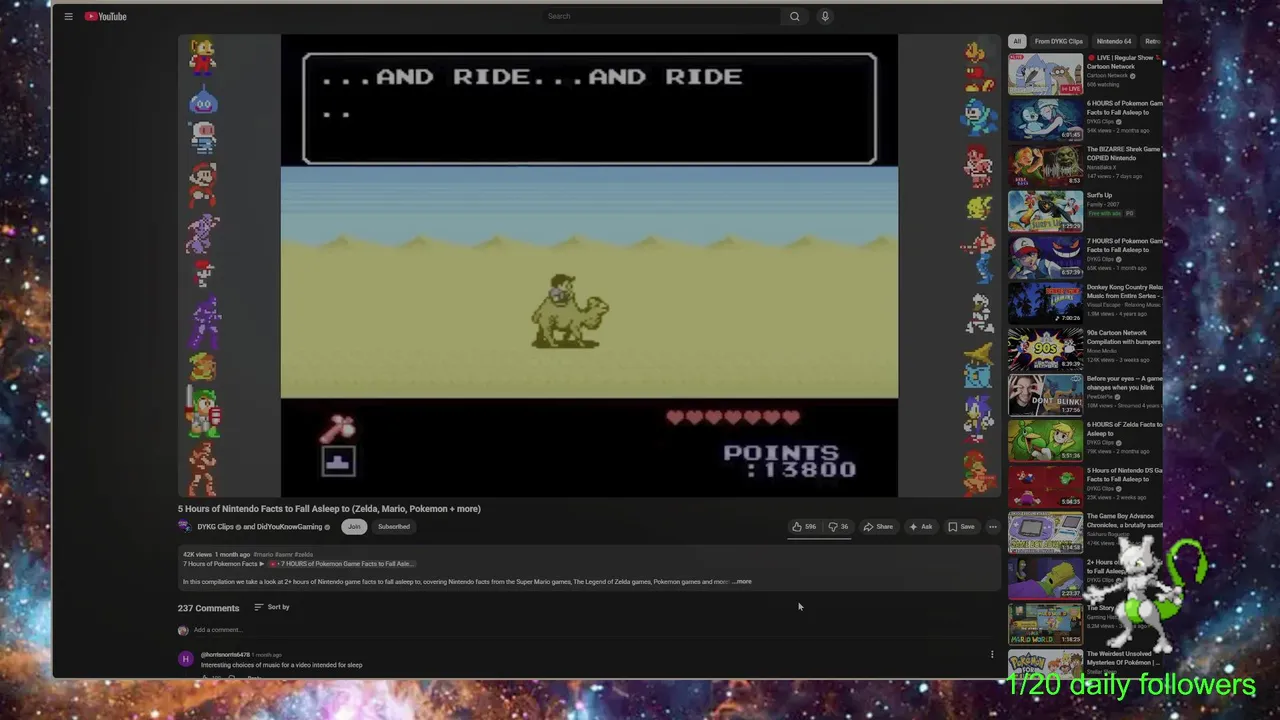Click the @horrisnorris6478 commenter username

[225, 655]
